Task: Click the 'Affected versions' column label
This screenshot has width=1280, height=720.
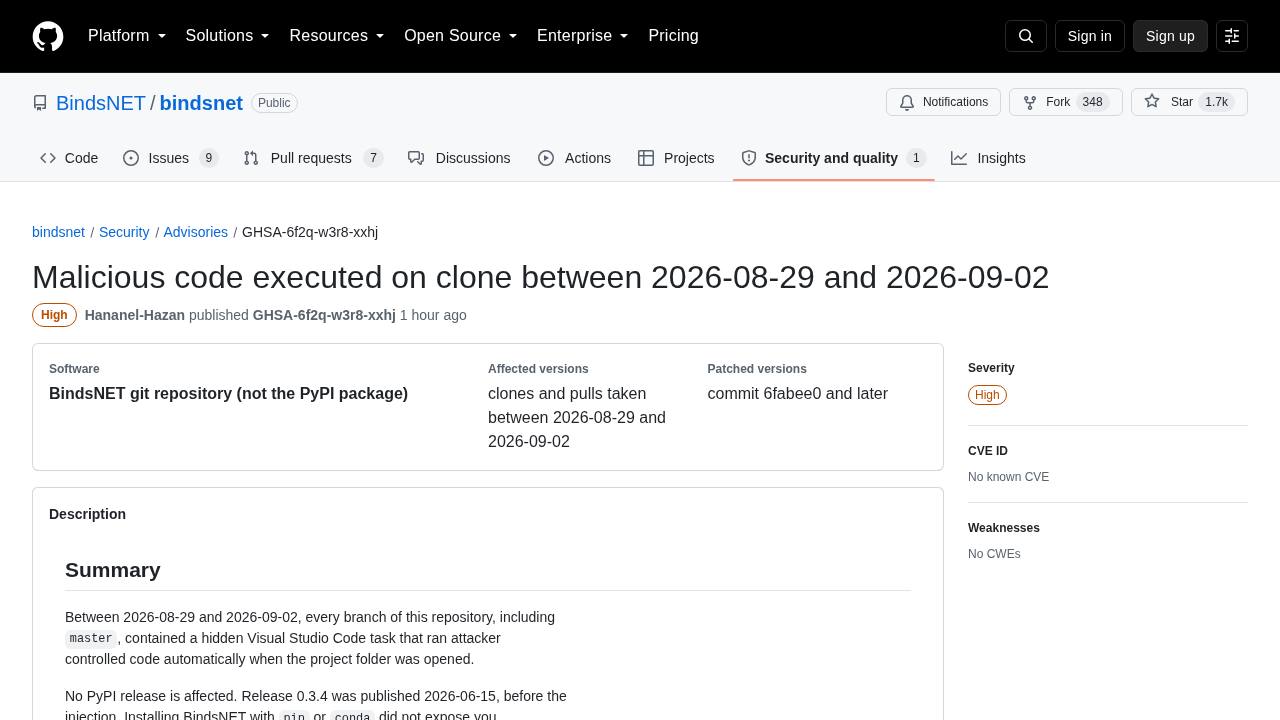Action: 538,369
